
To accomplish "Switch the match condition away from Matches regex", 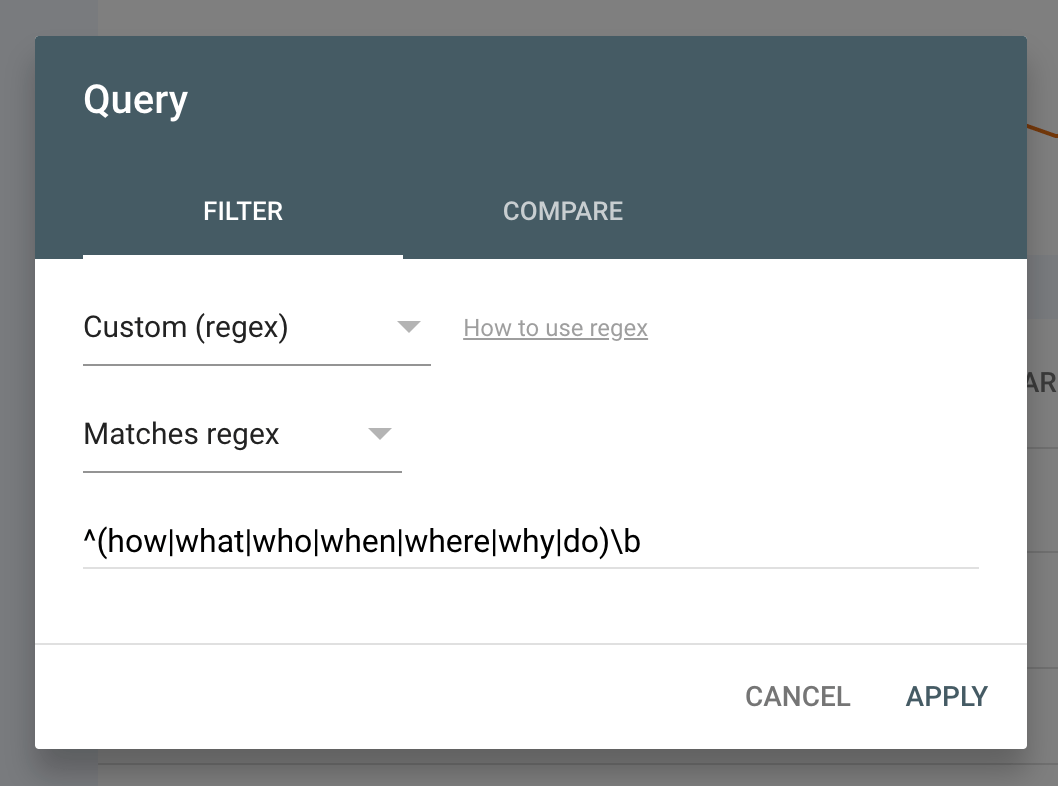I will (x=240, y=435).
